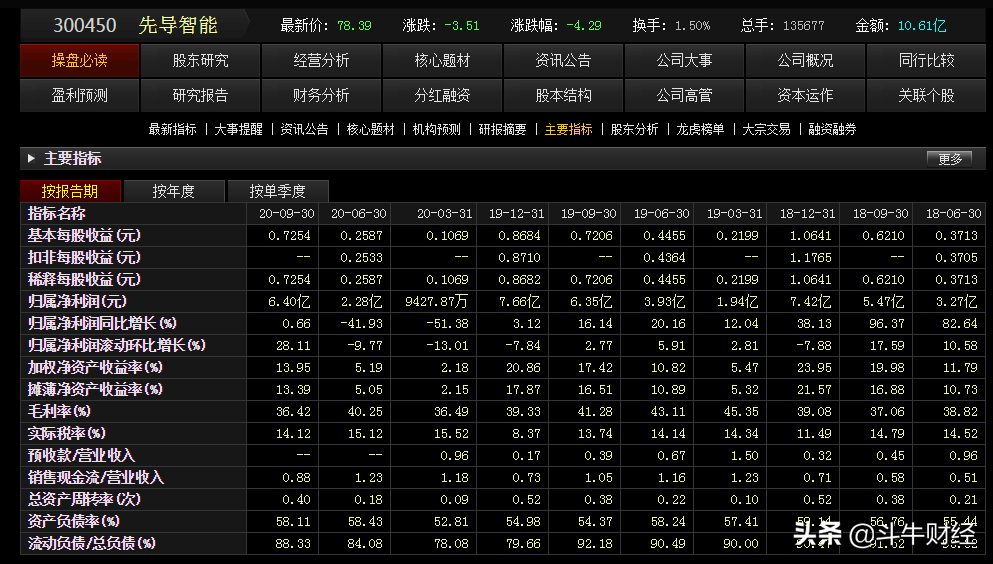Select 总资产周转率(次) row label
Image resolution: width=993 pixels, height=564 pixels.
pyautogui.click(x=84, y=499)
